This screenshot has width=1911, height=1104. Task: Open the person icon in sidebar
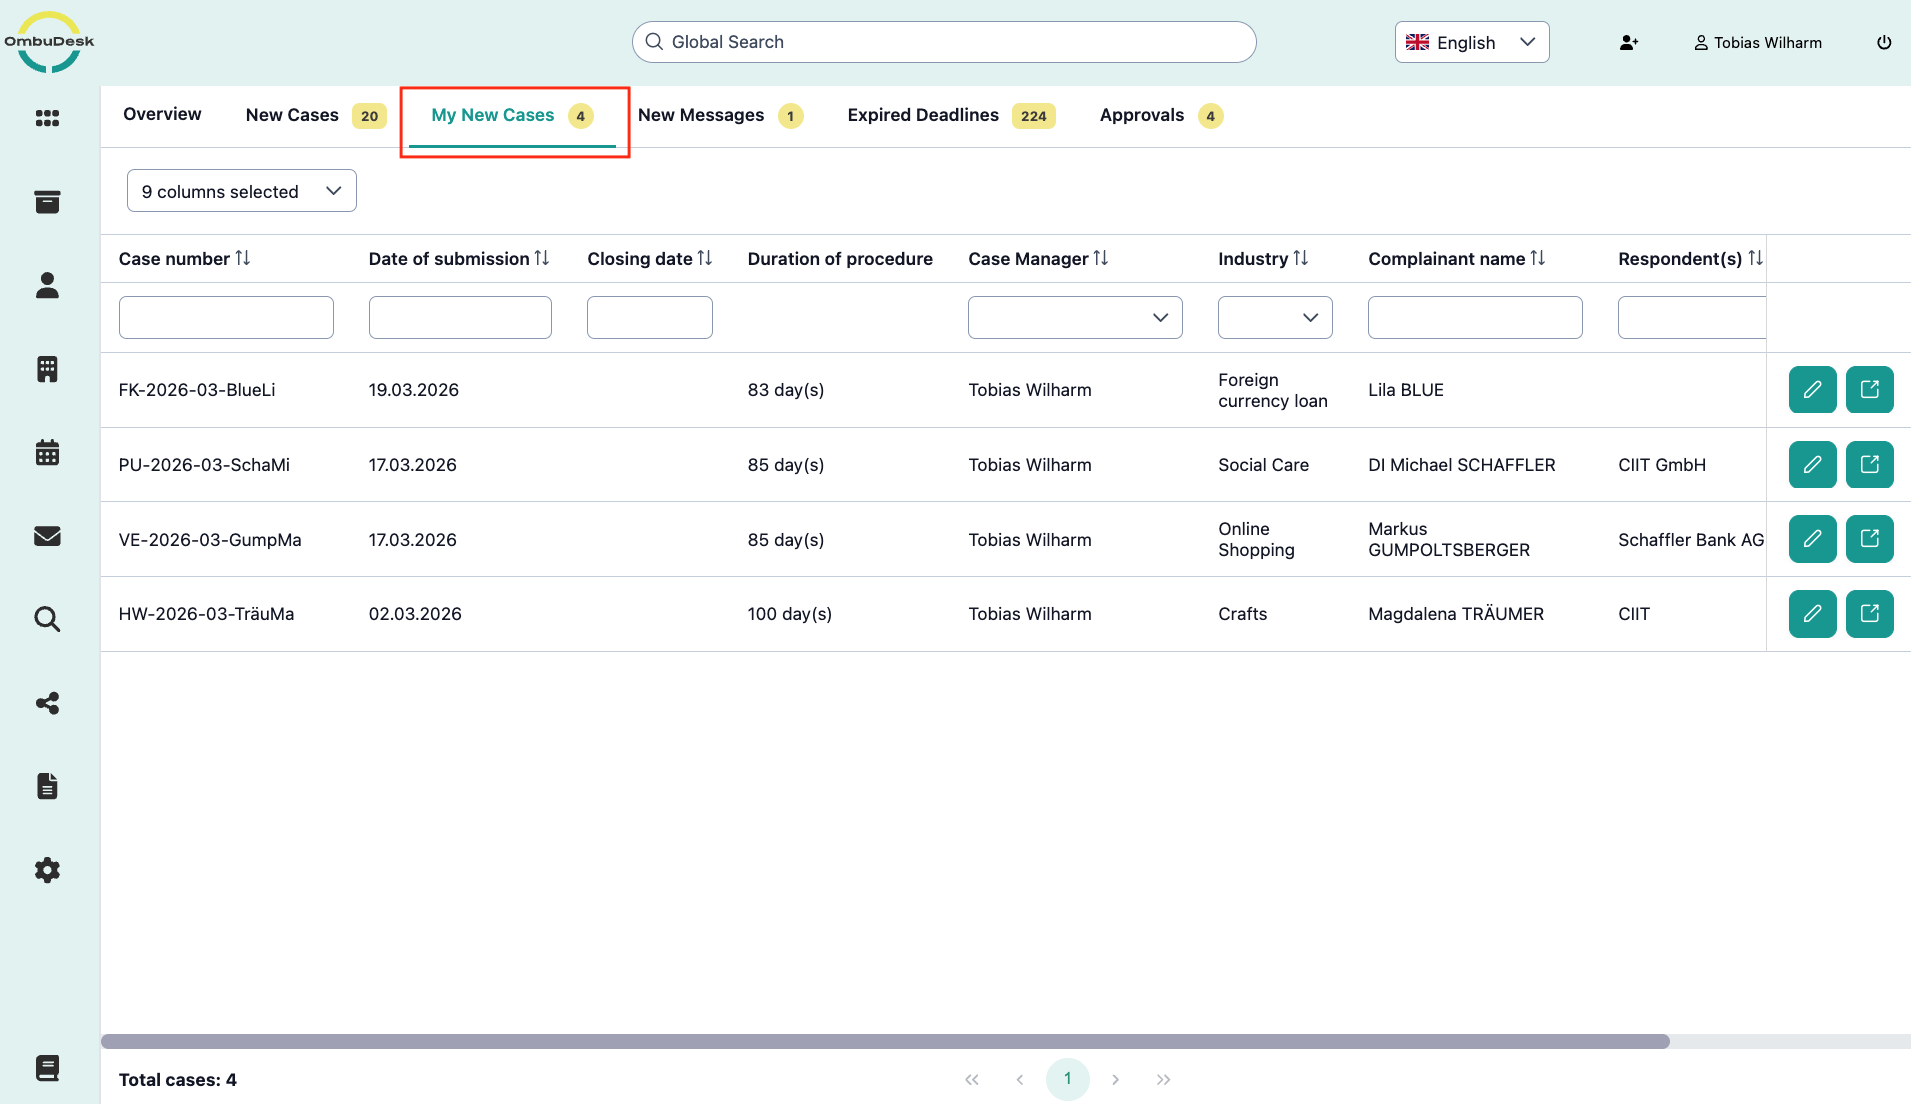pos(47,285)
